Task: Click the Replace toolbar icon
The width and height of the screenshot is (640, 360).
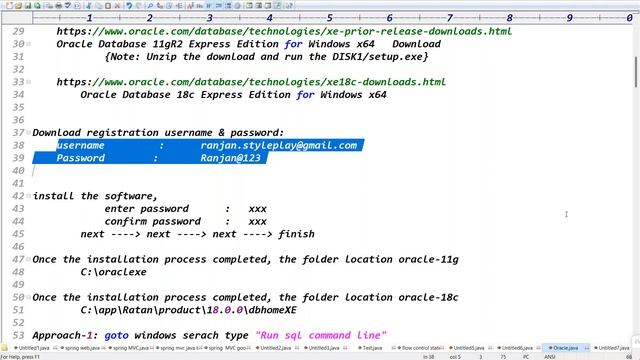Action: (160, 6)
